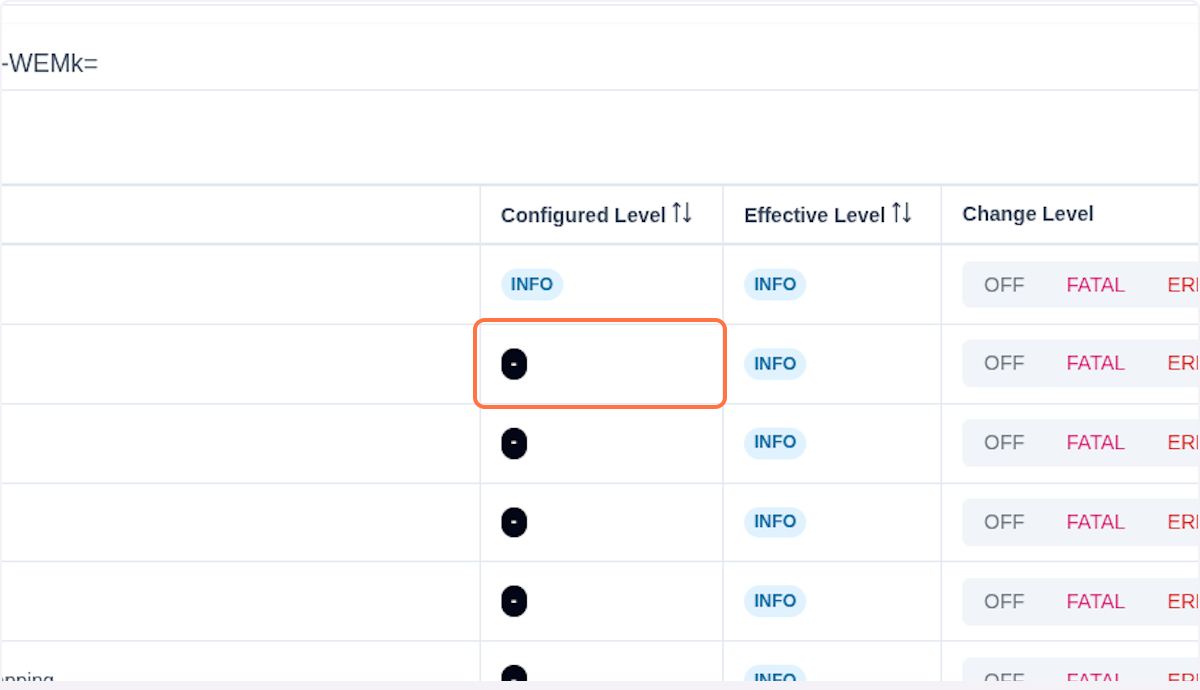Select FATAL for the third row logger
1200x690 pixels.
(1095, 442)
